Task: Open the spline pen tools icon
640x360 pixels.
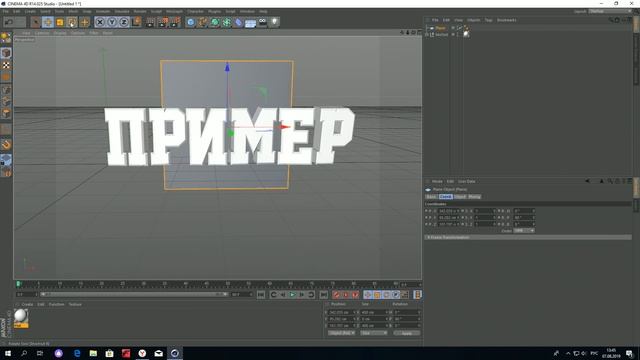Action: pyautogui.click(x=202, y=22)
